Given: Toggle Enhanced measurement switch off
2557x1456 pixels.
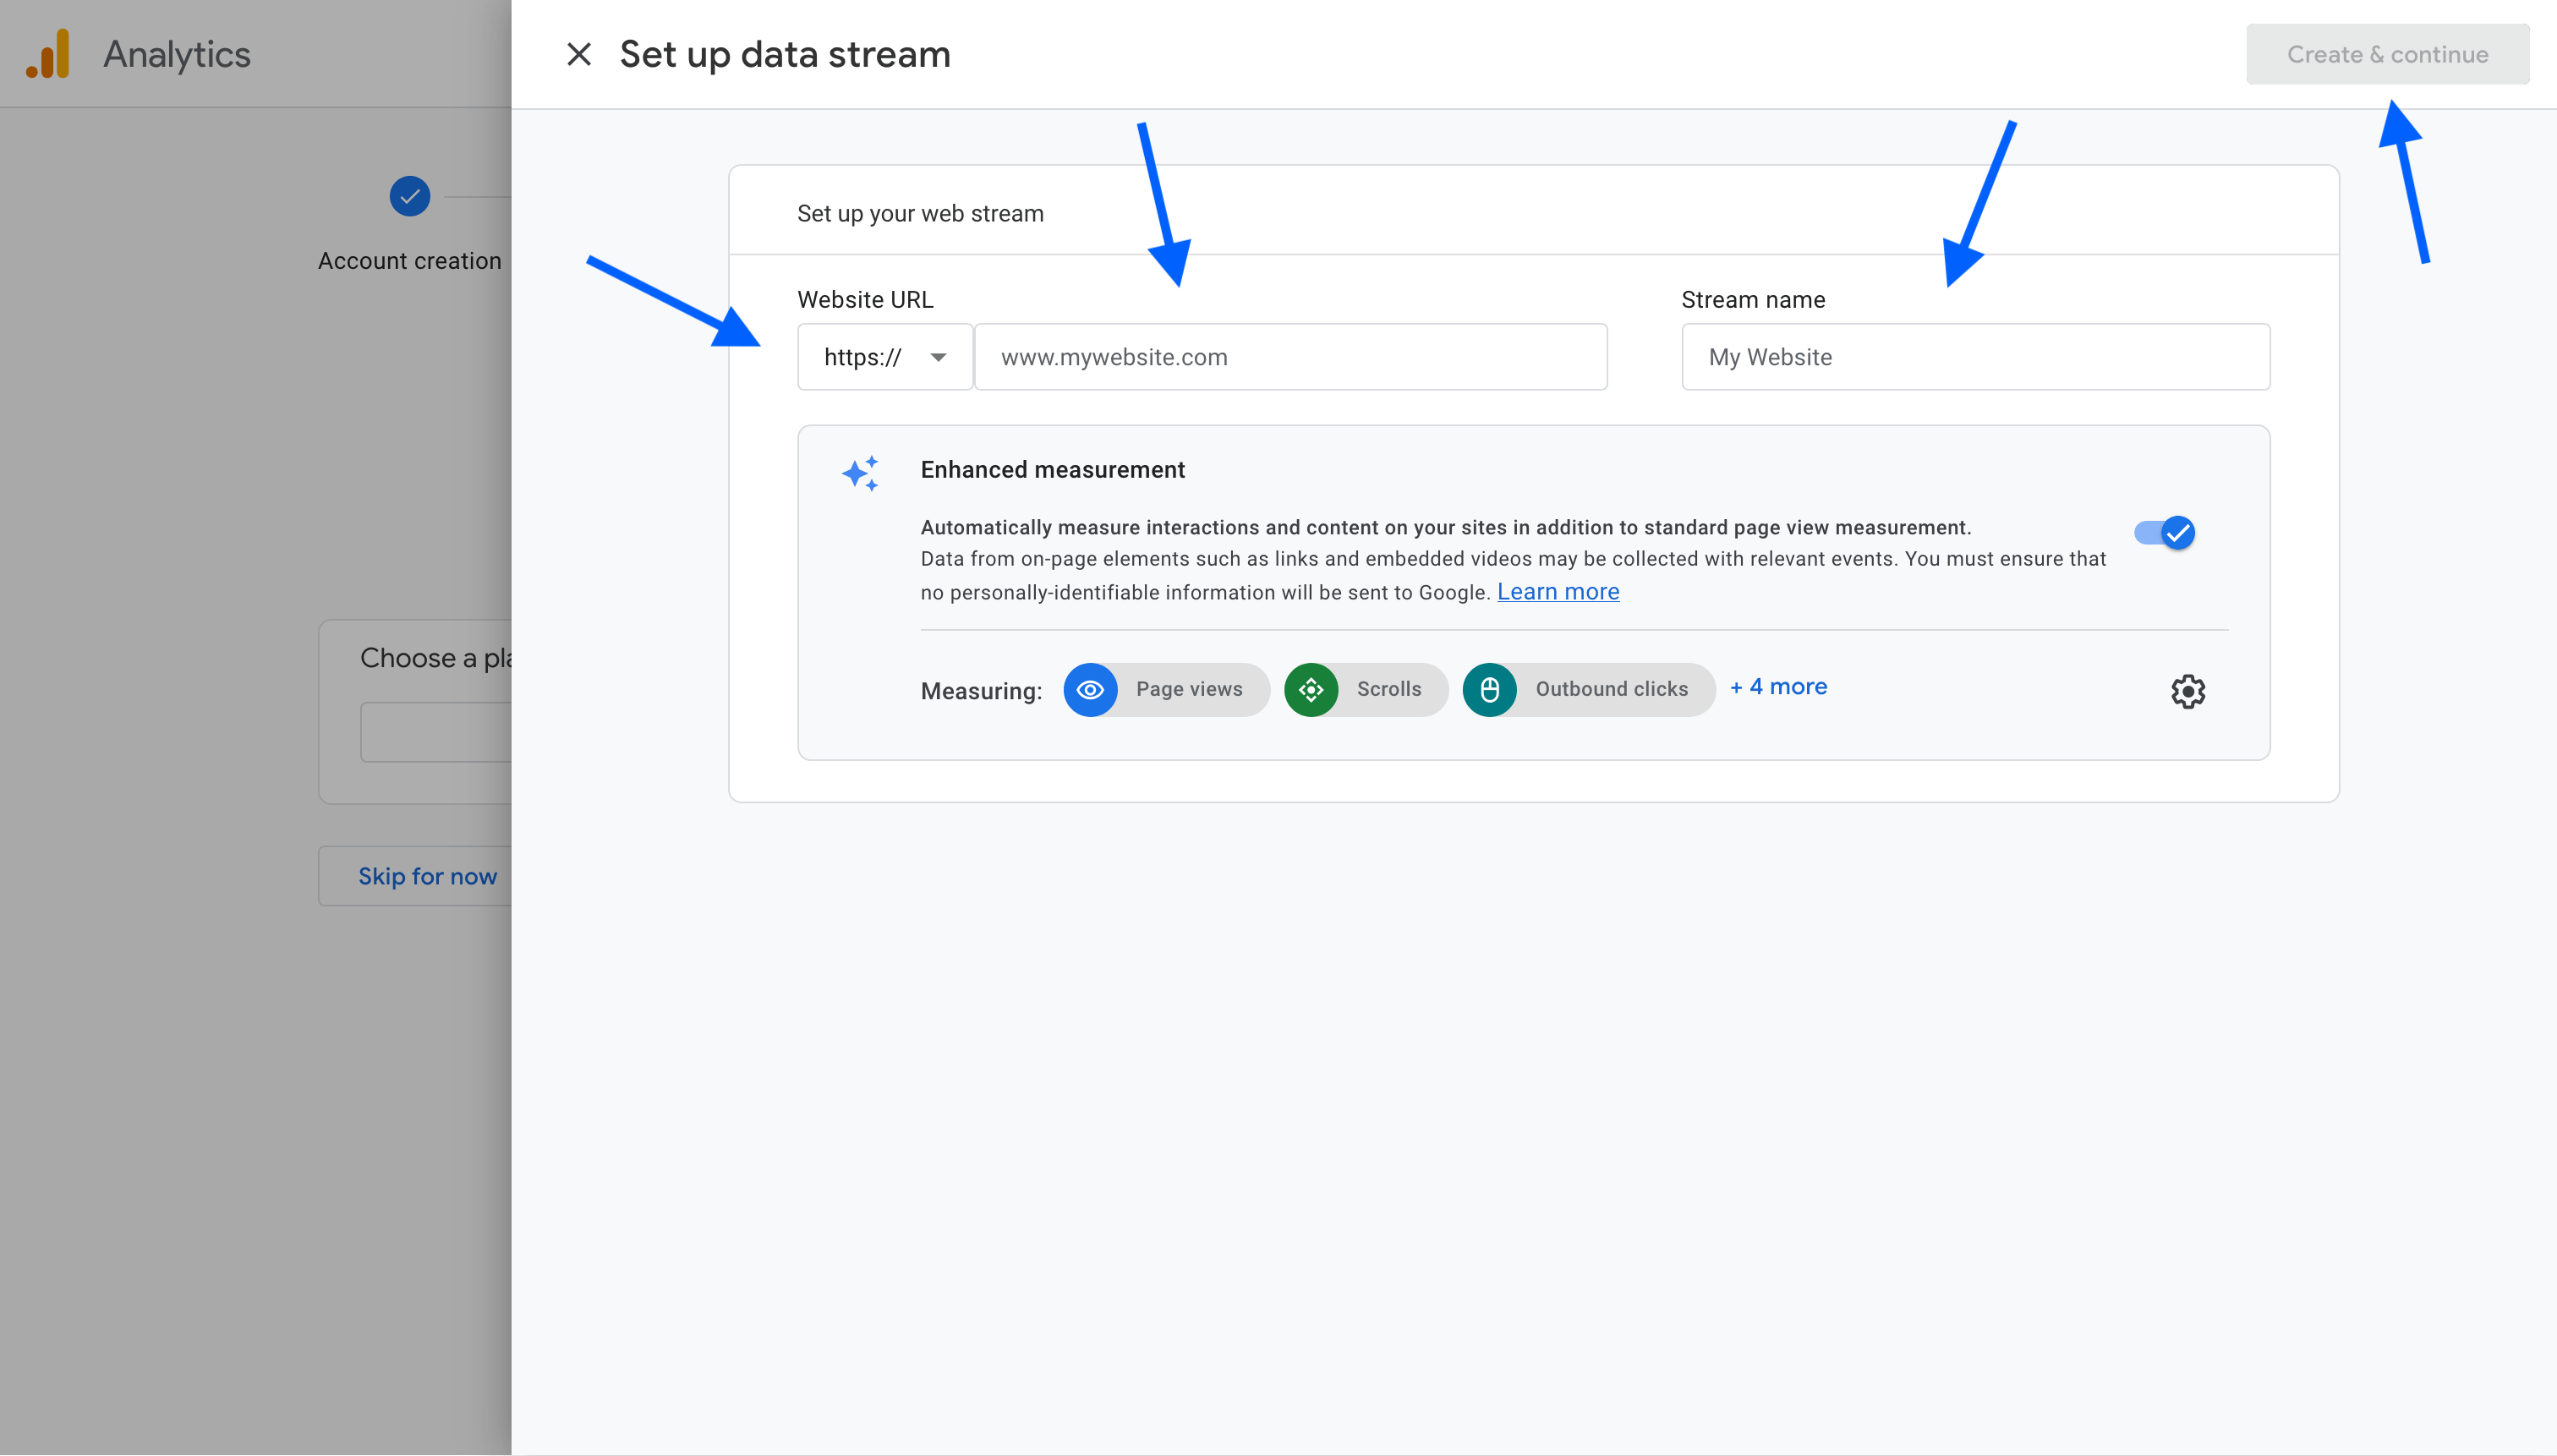Looking at the screenshot, I should 2164,532.
